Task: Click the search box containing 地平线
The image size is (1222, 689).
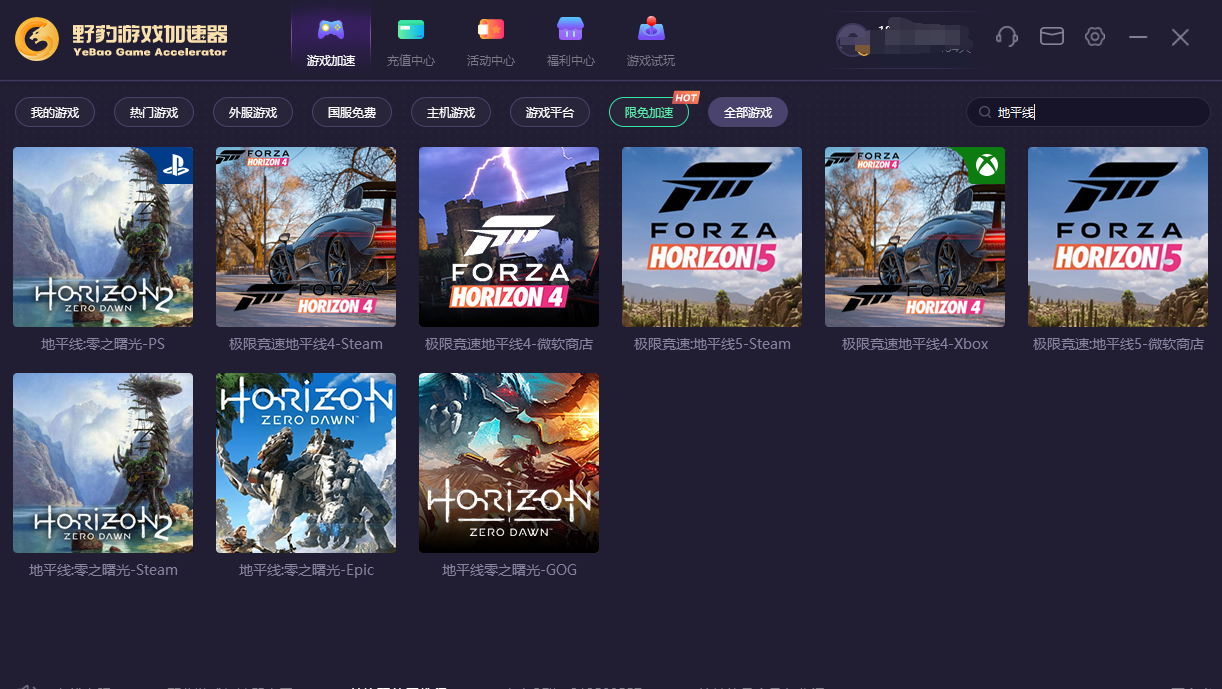Action: point(1088,112)
